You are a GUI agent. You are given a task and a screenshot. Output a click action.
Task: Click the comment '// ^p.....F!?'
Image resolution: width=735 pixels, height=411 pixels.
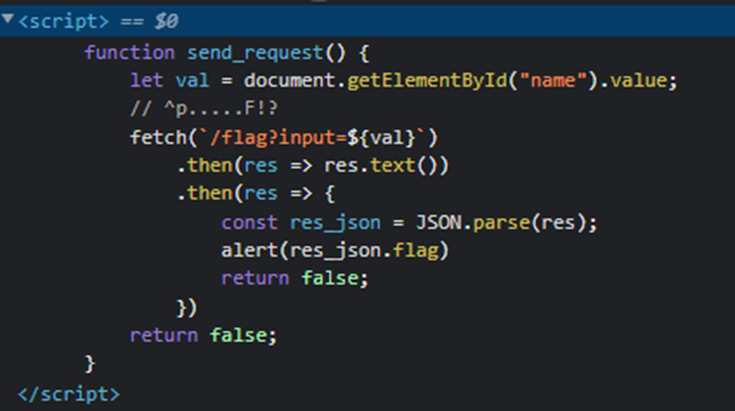coord(204,109)
